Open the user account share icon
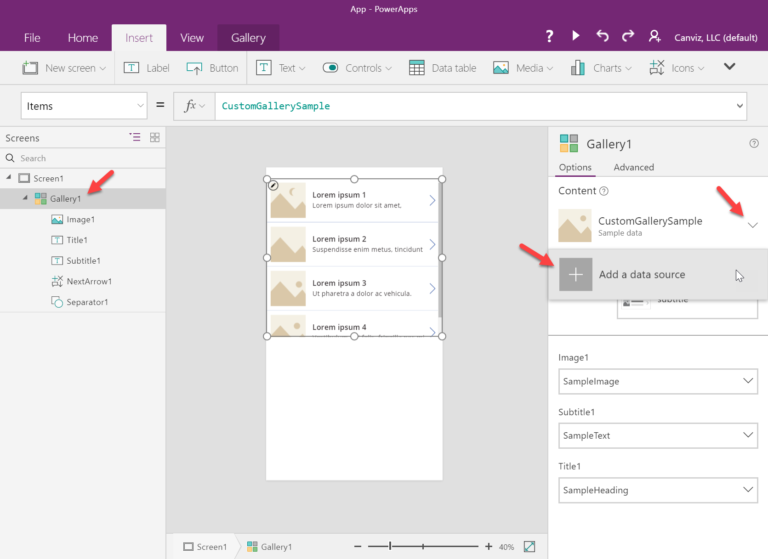This screenshot has height=559, width=768. tap(654, 36)
